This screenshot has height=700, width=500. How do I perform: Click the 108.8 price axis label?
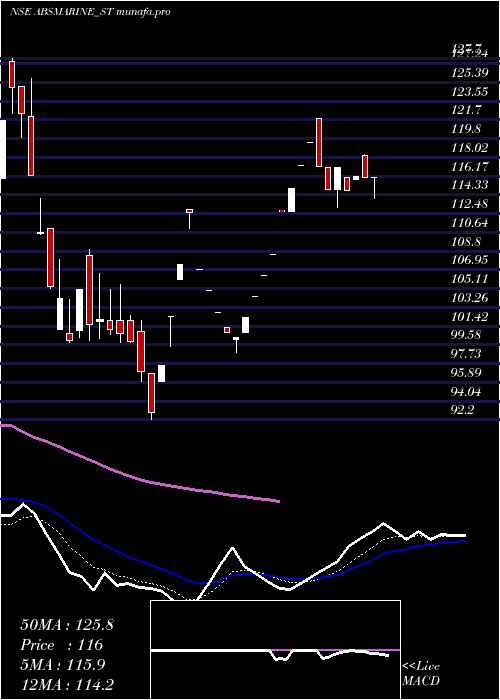(467, 242)
